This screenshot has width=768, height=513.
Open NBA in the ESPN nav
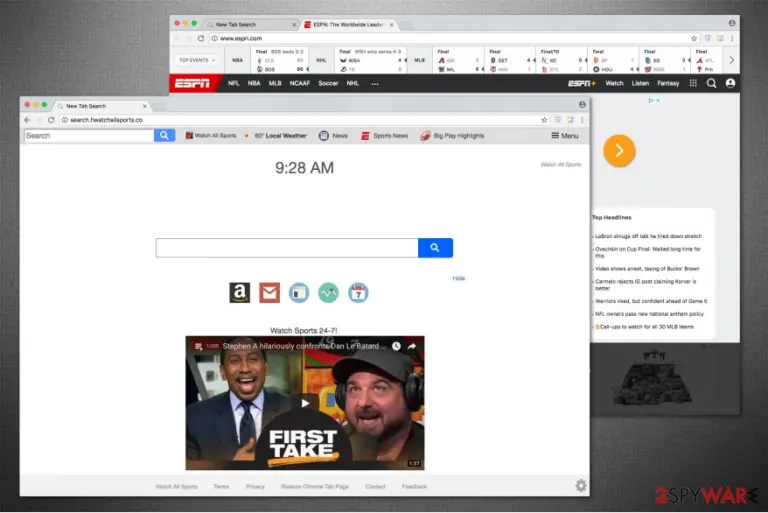tap(254, 83)
